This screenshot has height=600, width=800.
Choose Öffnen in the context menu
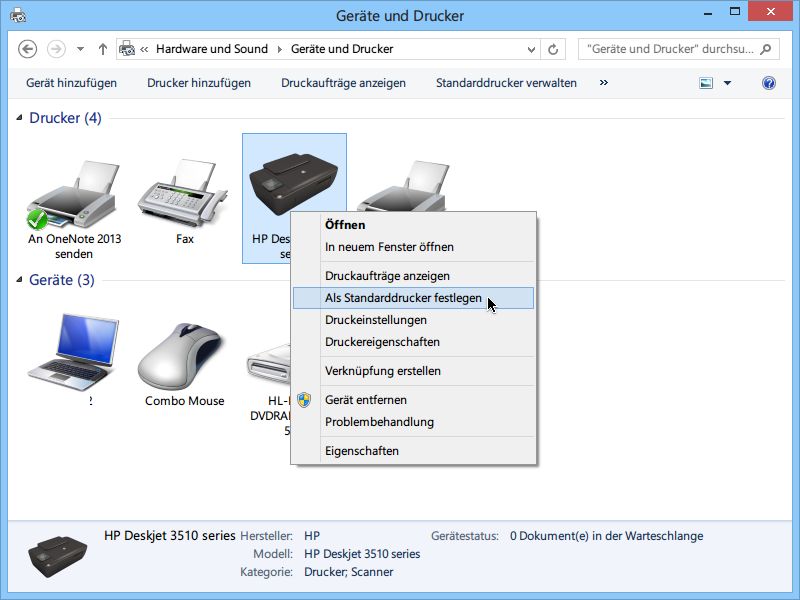[x=413, y=225]
